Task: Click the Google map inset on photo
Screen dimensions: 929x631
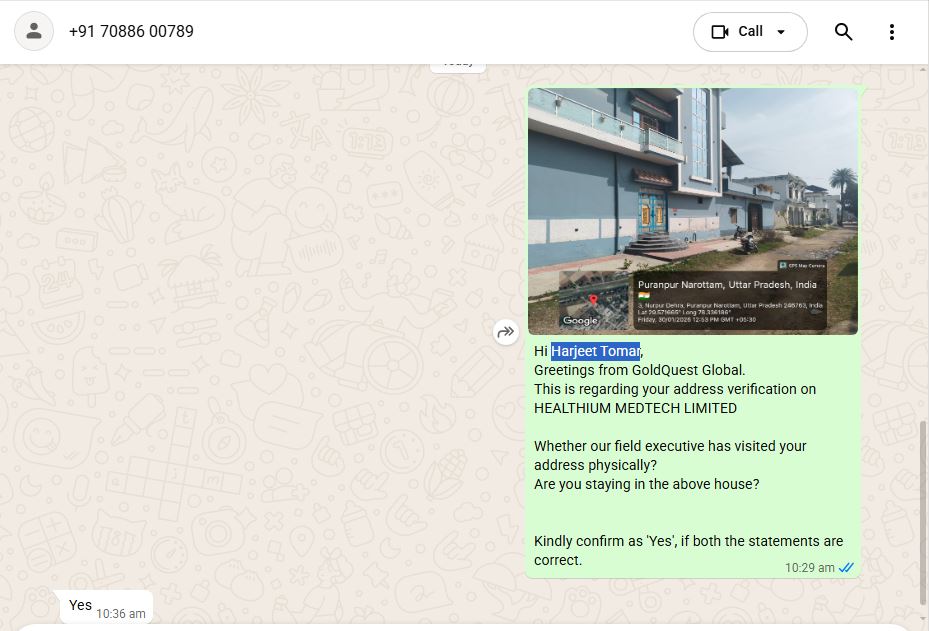Action: click(x=594, y=300)
